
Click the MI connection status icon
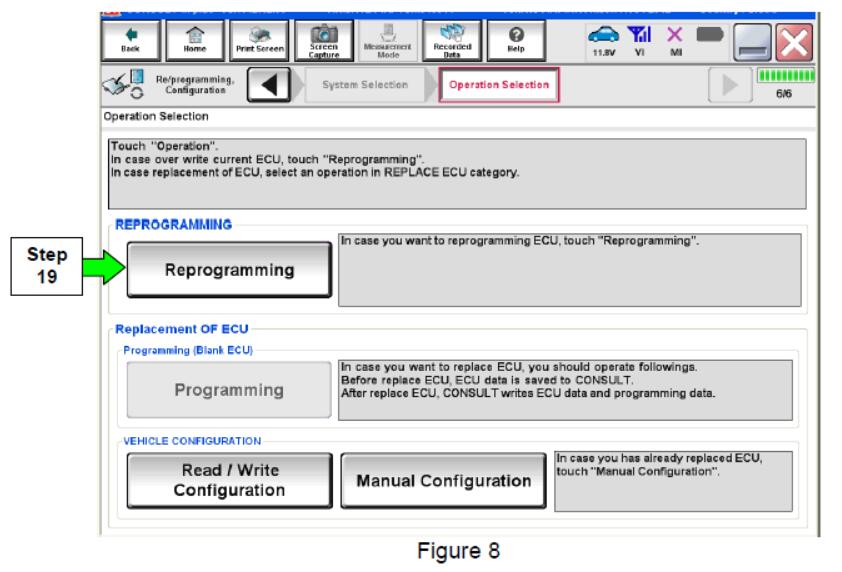click(x=675, y=41)
